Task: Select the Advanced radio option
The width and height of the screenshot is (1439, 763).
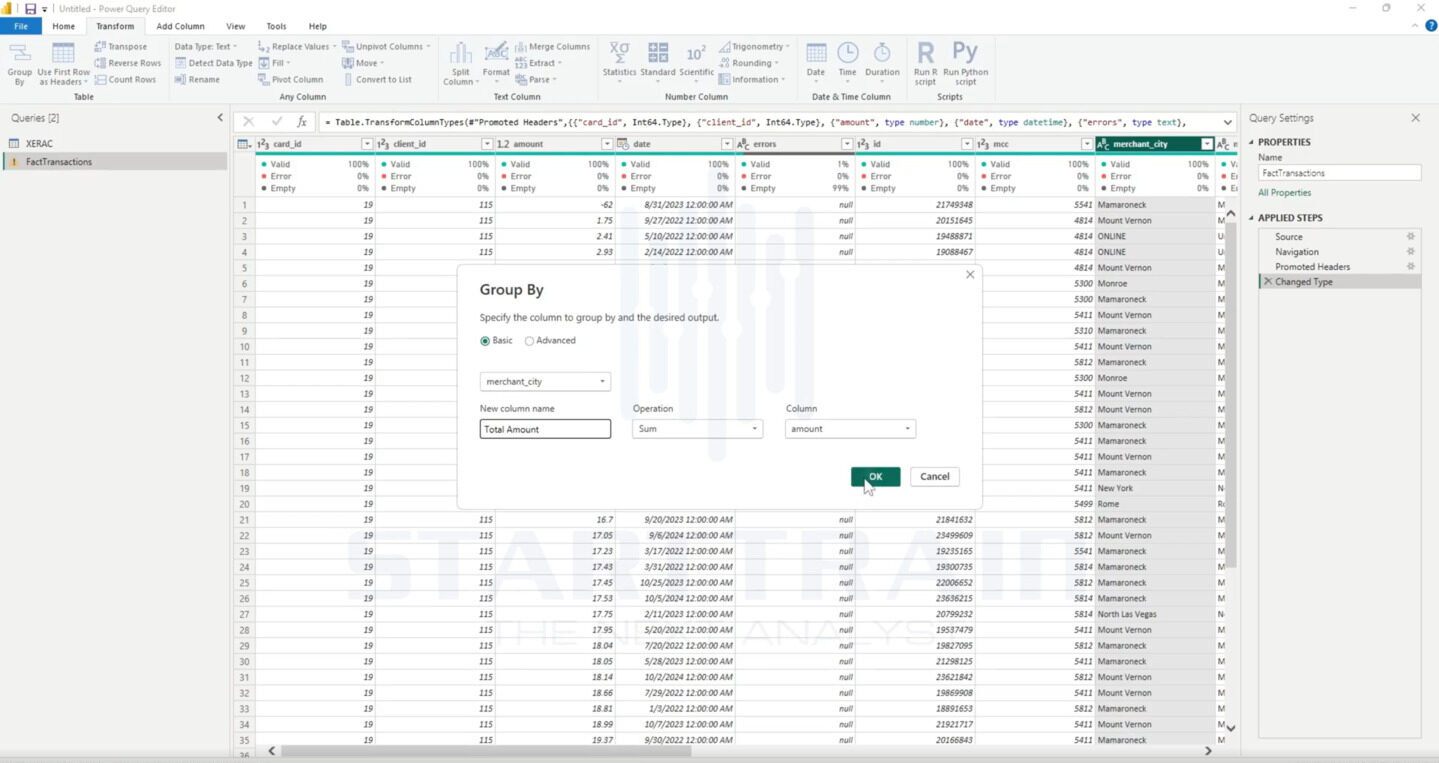Action: pyautogui.click(x=529, y=341)
